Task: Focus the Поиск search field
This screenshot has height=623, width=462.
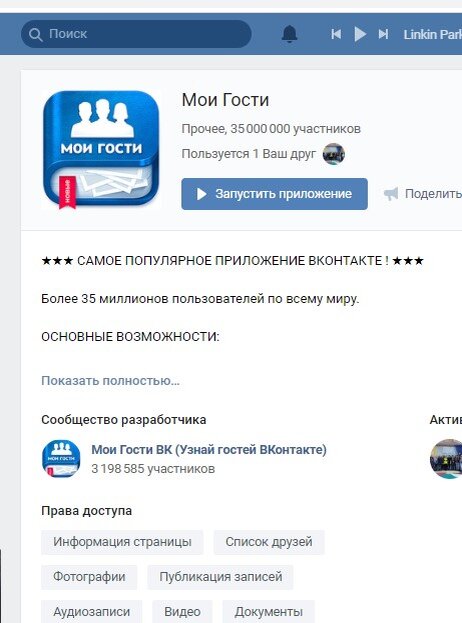Action: [x=136, y=34]
